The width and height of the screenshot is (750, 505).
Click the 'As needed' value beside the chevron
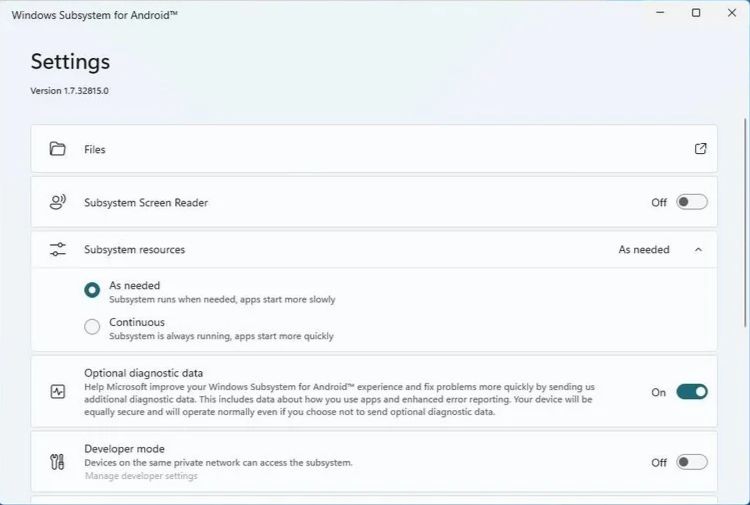tap(644, 250)
